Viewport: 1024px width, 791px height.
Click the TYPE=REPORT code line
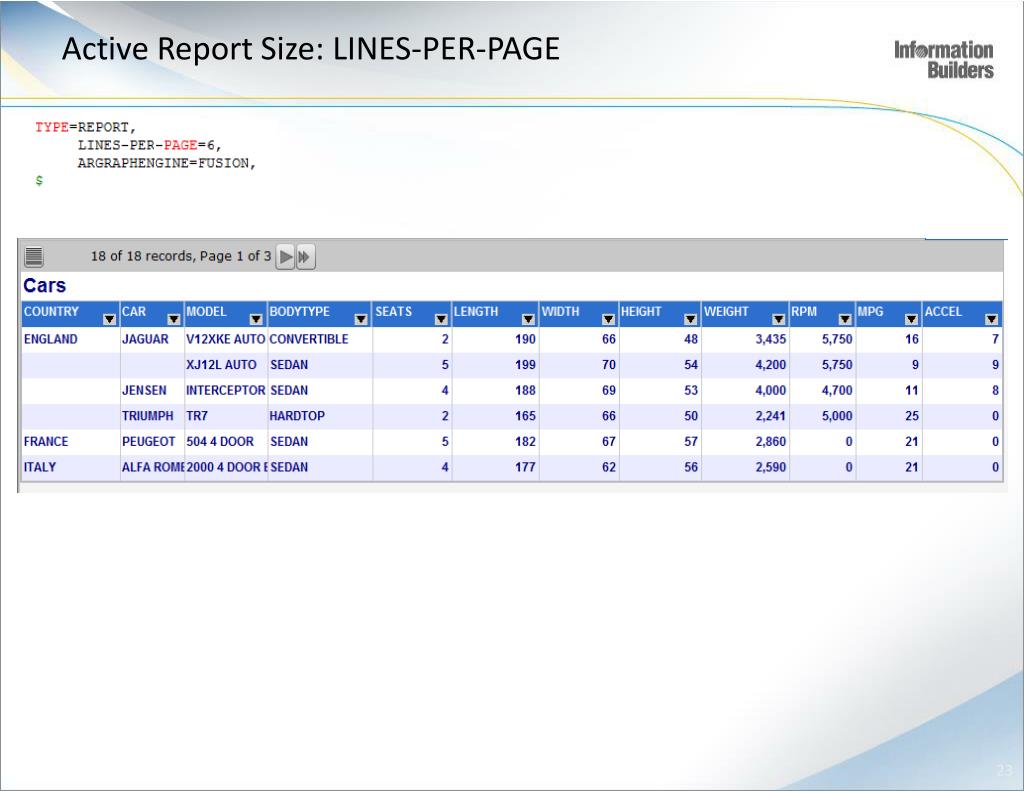coord(86,127)
